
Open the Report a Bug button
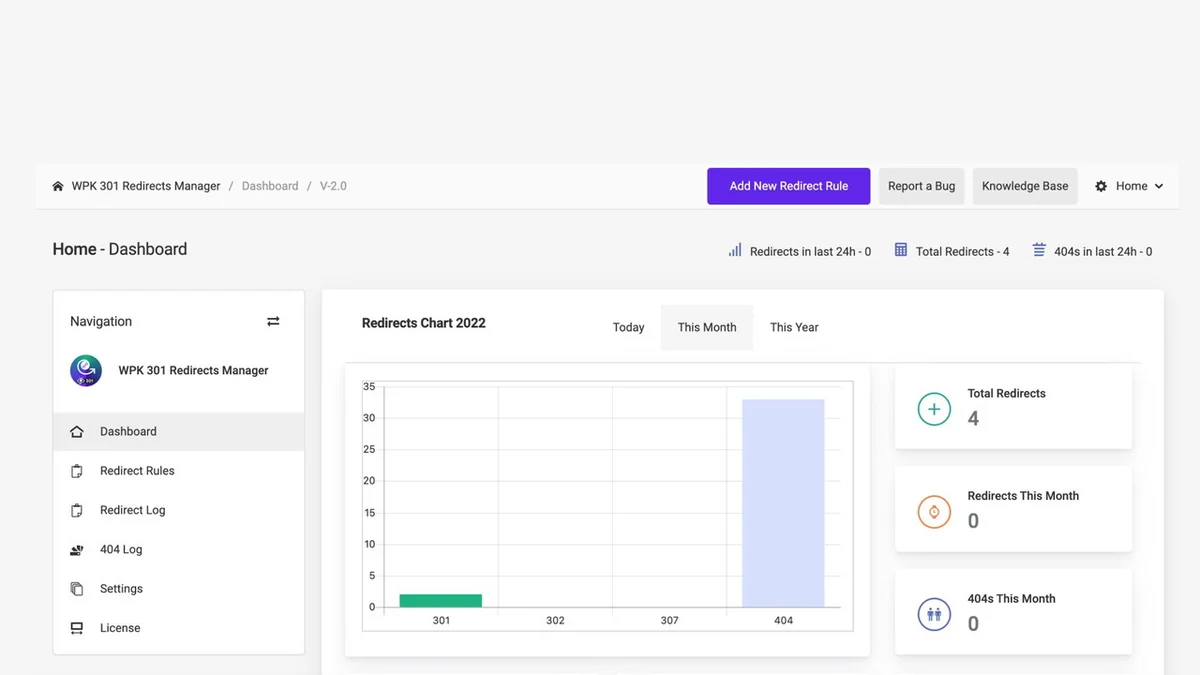921,186
